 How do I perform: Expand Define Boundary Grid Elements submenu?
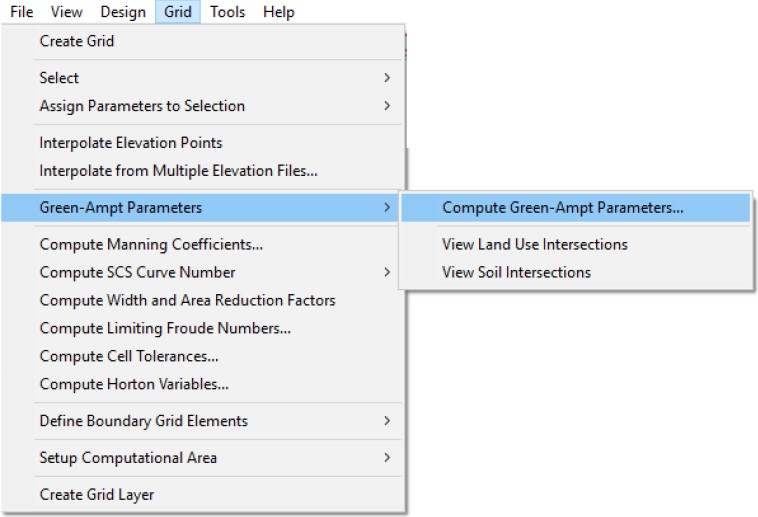(x=143, y=421)
